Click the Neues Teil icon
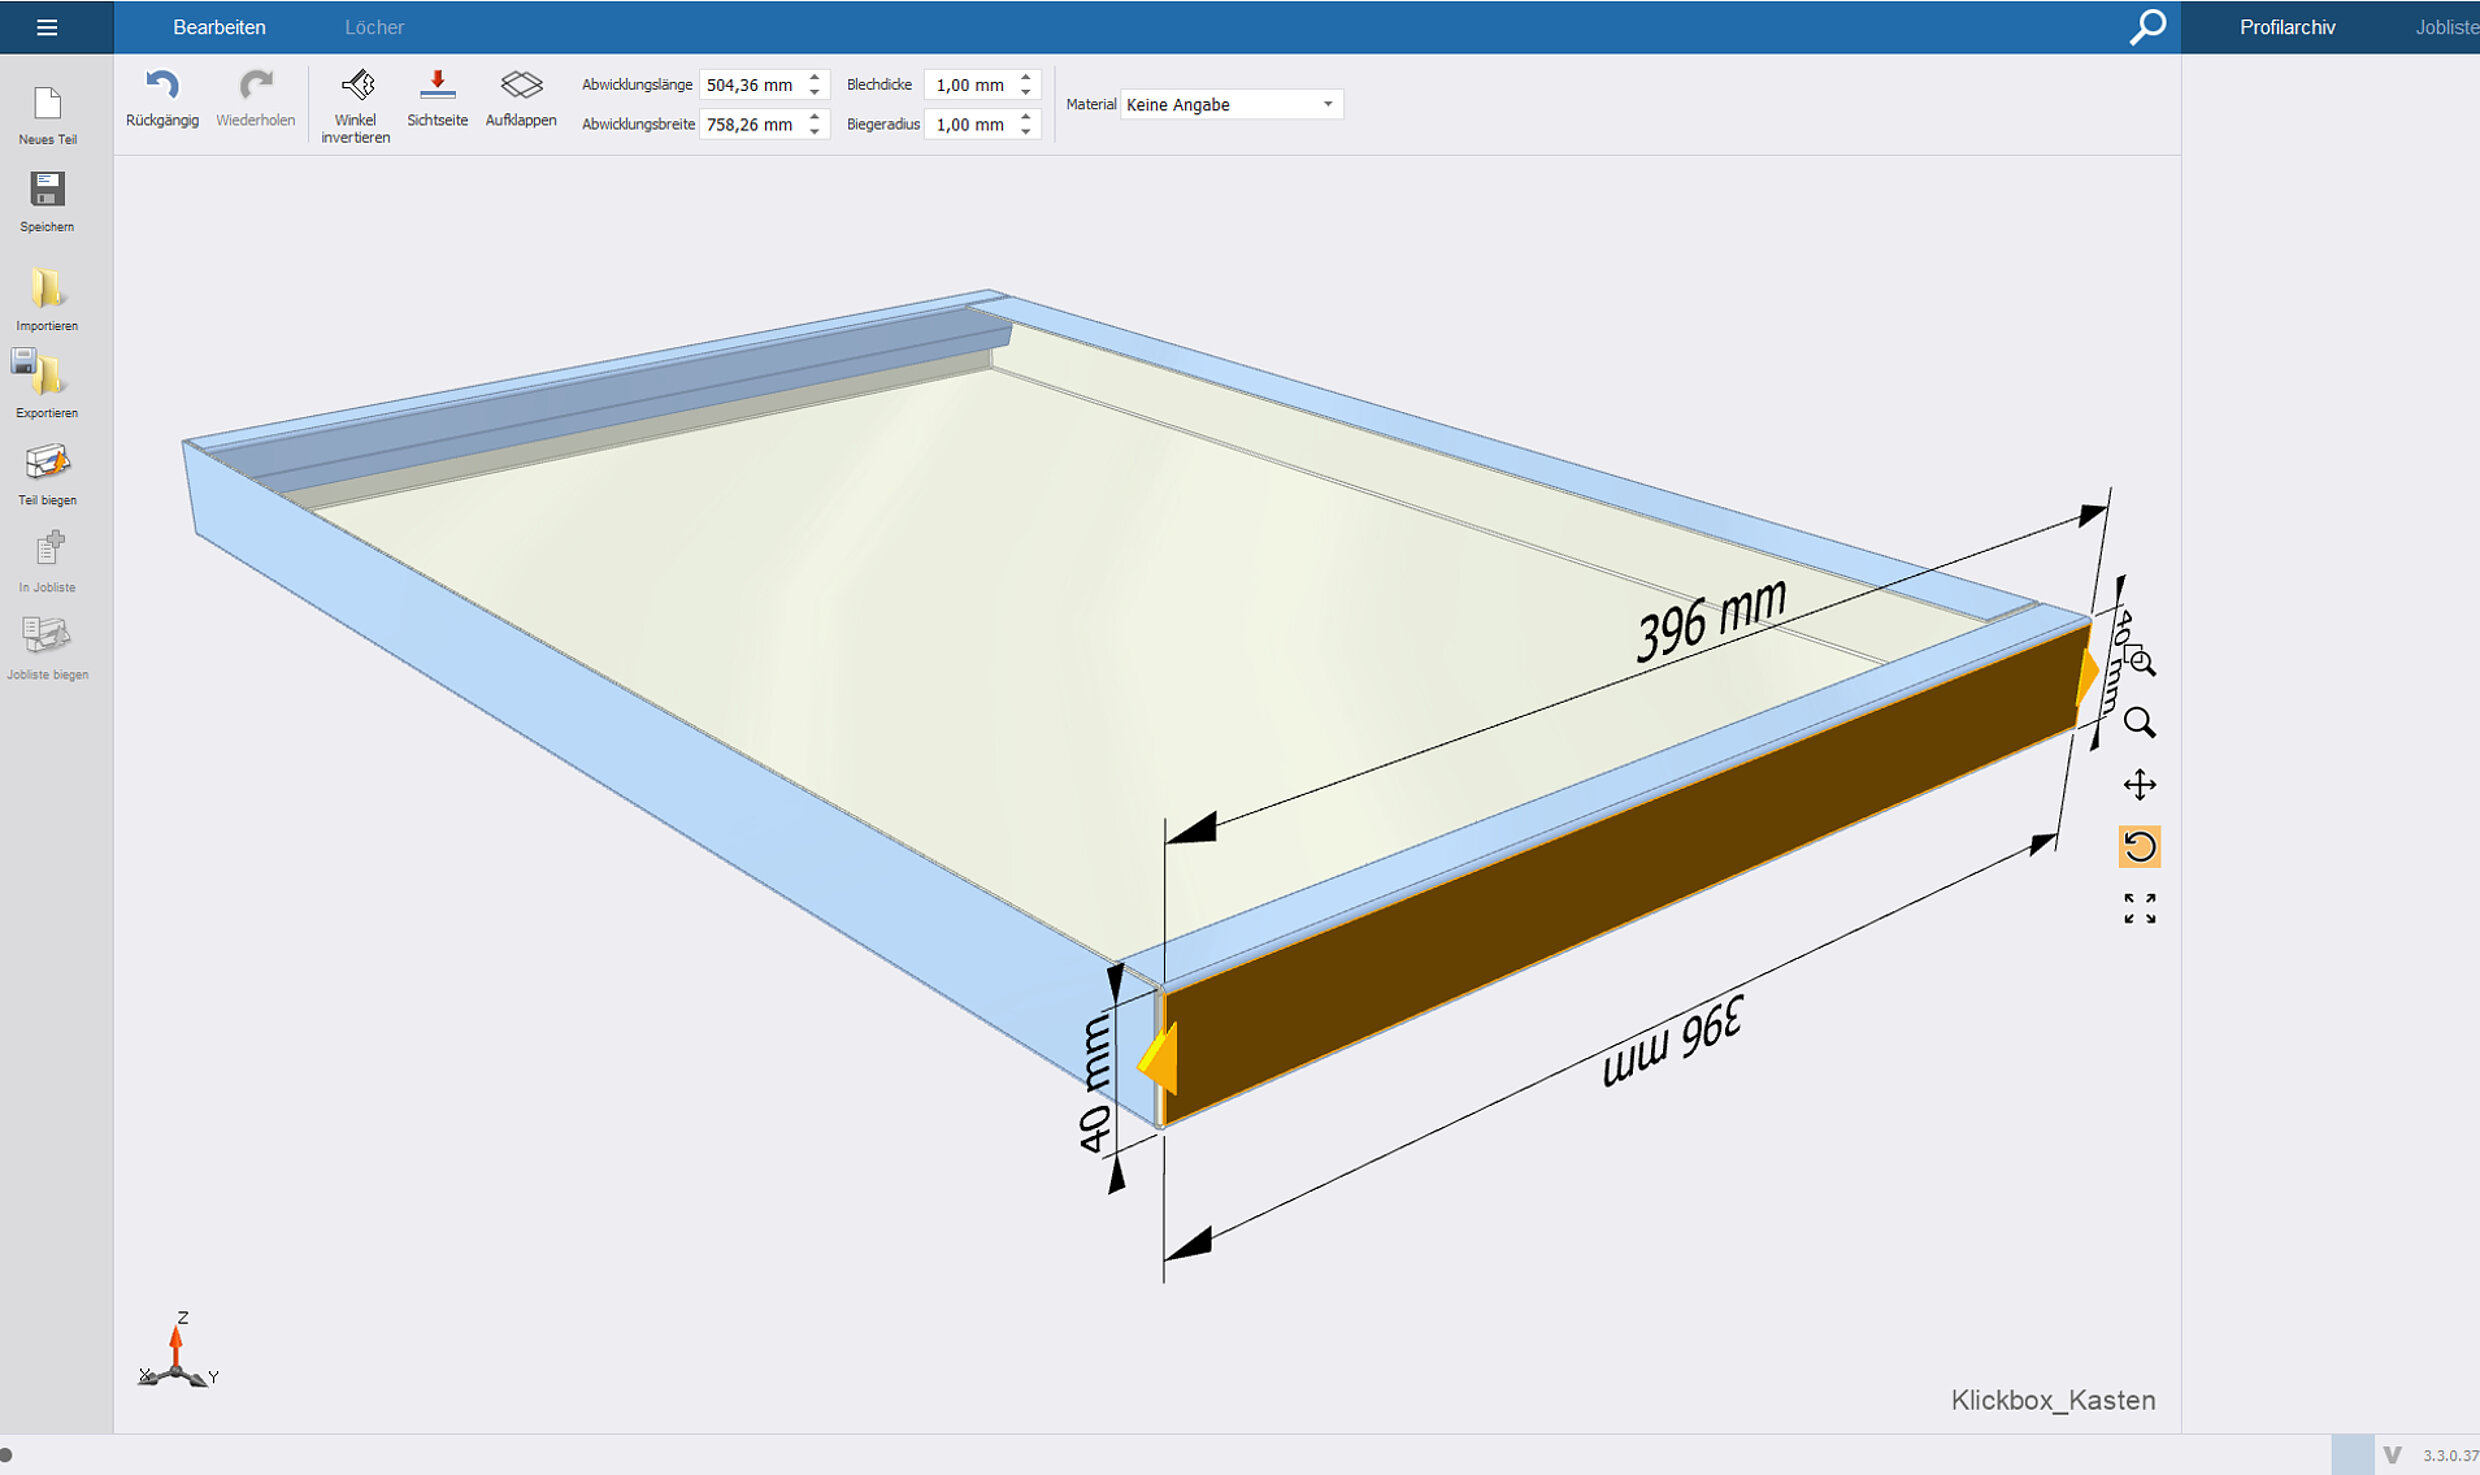Screen dimensions: 2480x1475 (x=47, y=104)
